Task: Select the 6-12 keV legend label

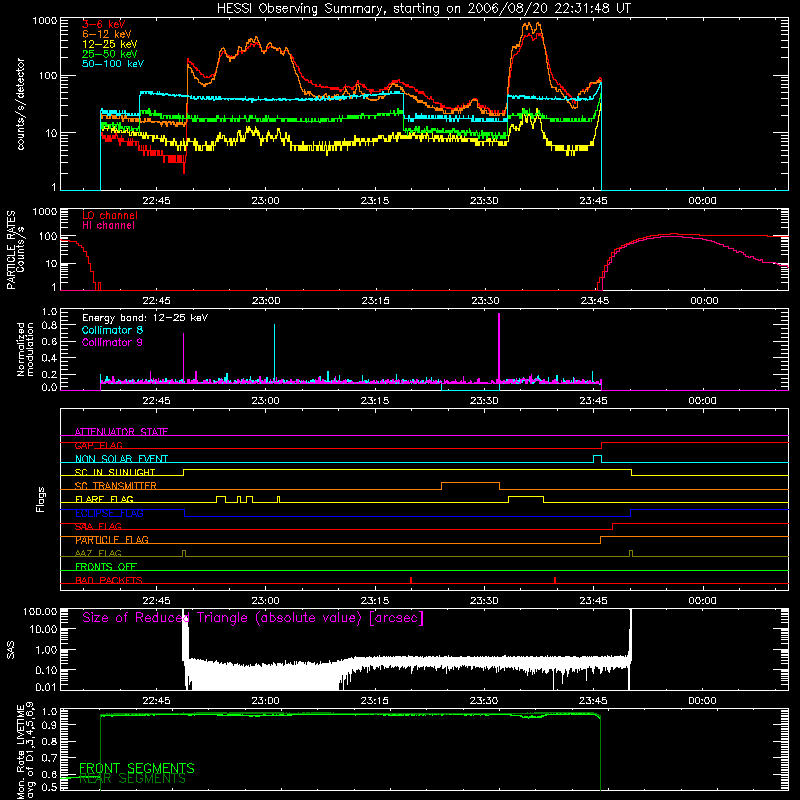Action: [x=107, y=34]
